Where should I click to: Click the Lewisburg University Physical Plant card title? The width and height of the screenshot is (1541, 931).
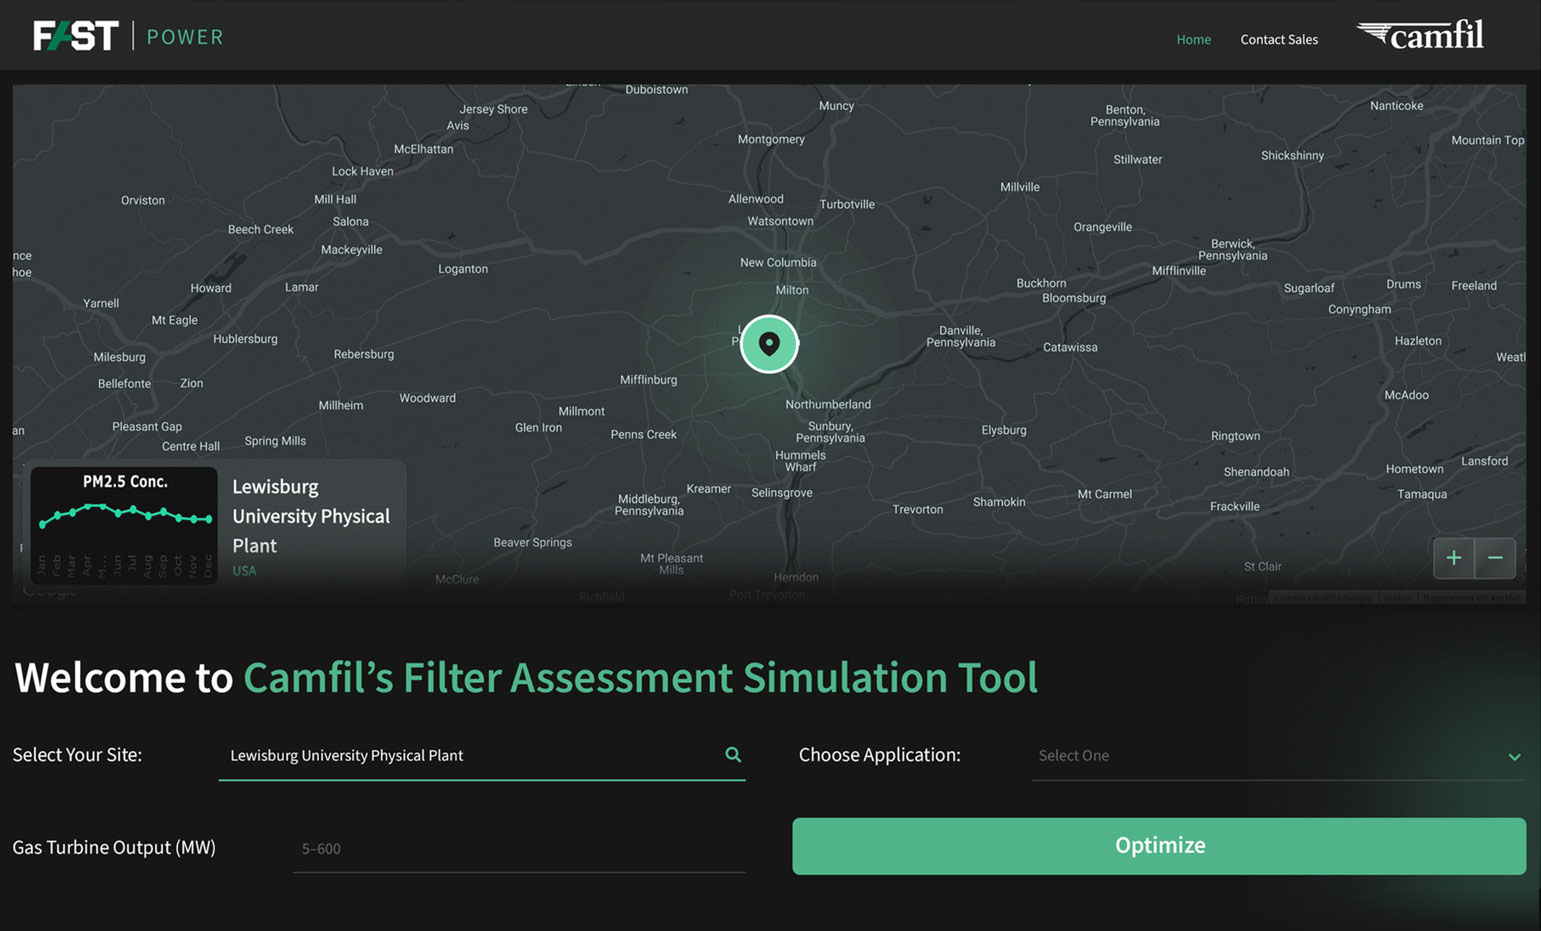coord(311,516)
